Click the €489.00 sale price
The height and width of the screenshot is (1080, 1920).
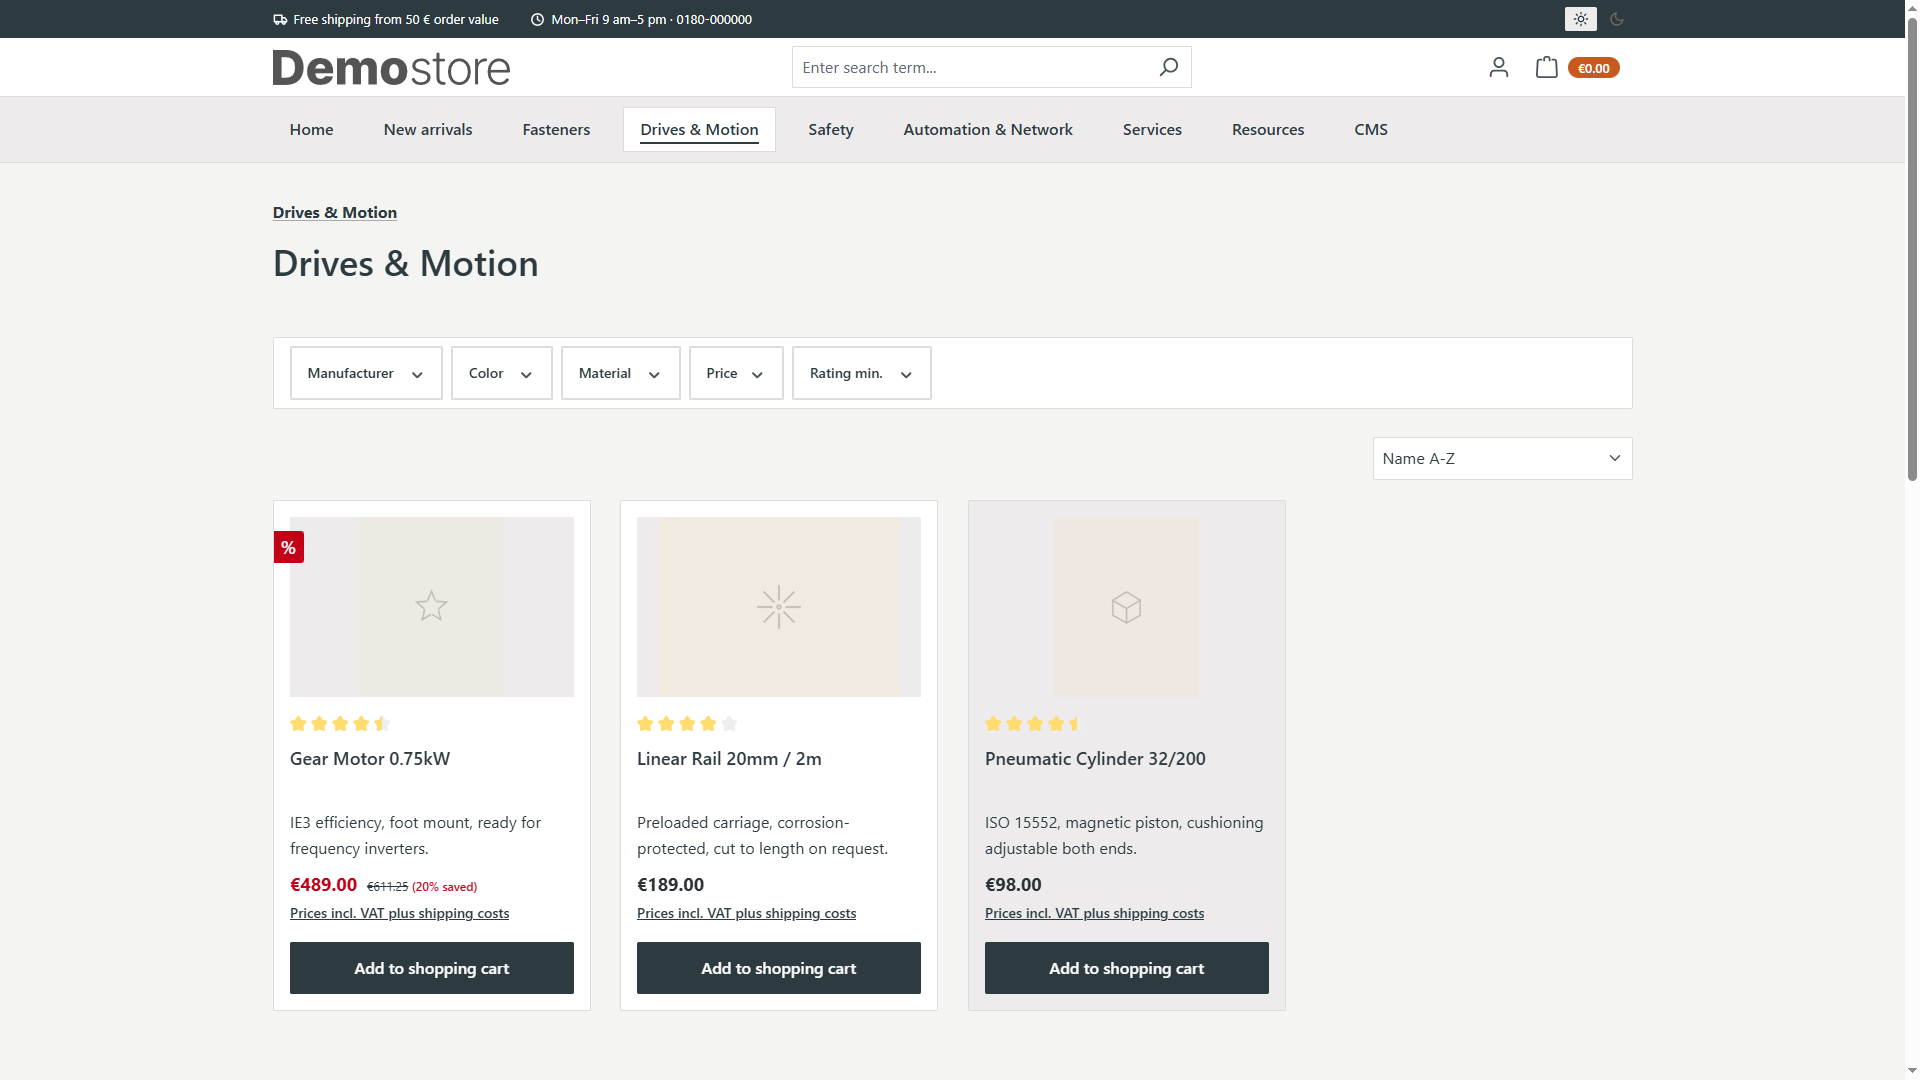pos(323,885)
